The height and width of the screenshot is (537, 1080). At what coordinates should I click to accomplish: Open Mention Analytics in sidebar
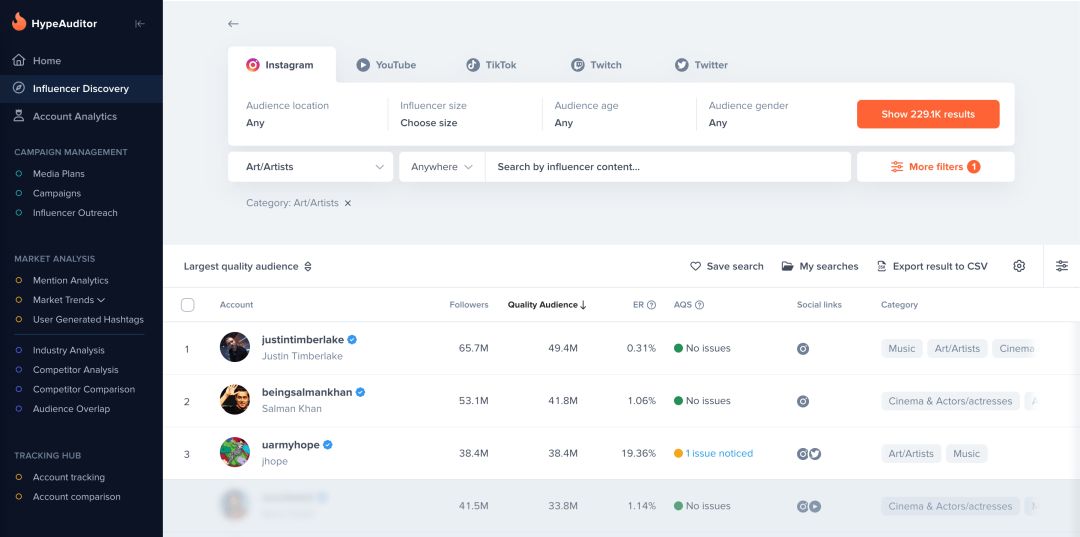click(70, 280)
